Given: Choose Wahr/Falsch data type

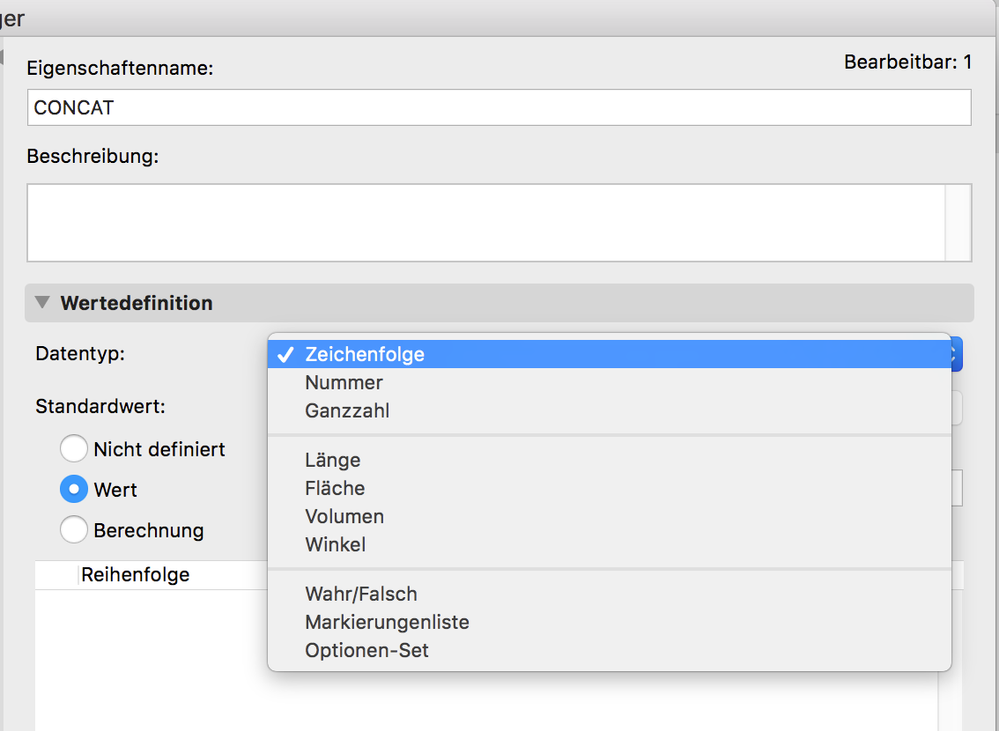Looking at the screenshot, I should [x=361, y=595].
